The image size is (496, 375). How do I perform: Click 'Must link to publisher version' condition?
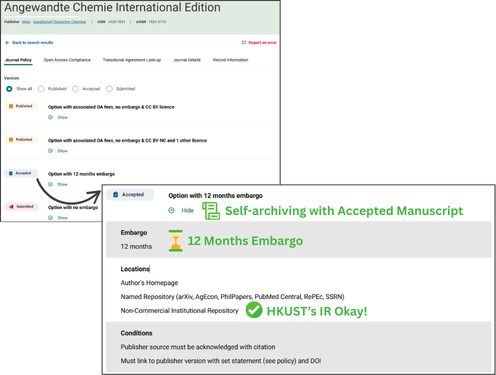[221, 361]
